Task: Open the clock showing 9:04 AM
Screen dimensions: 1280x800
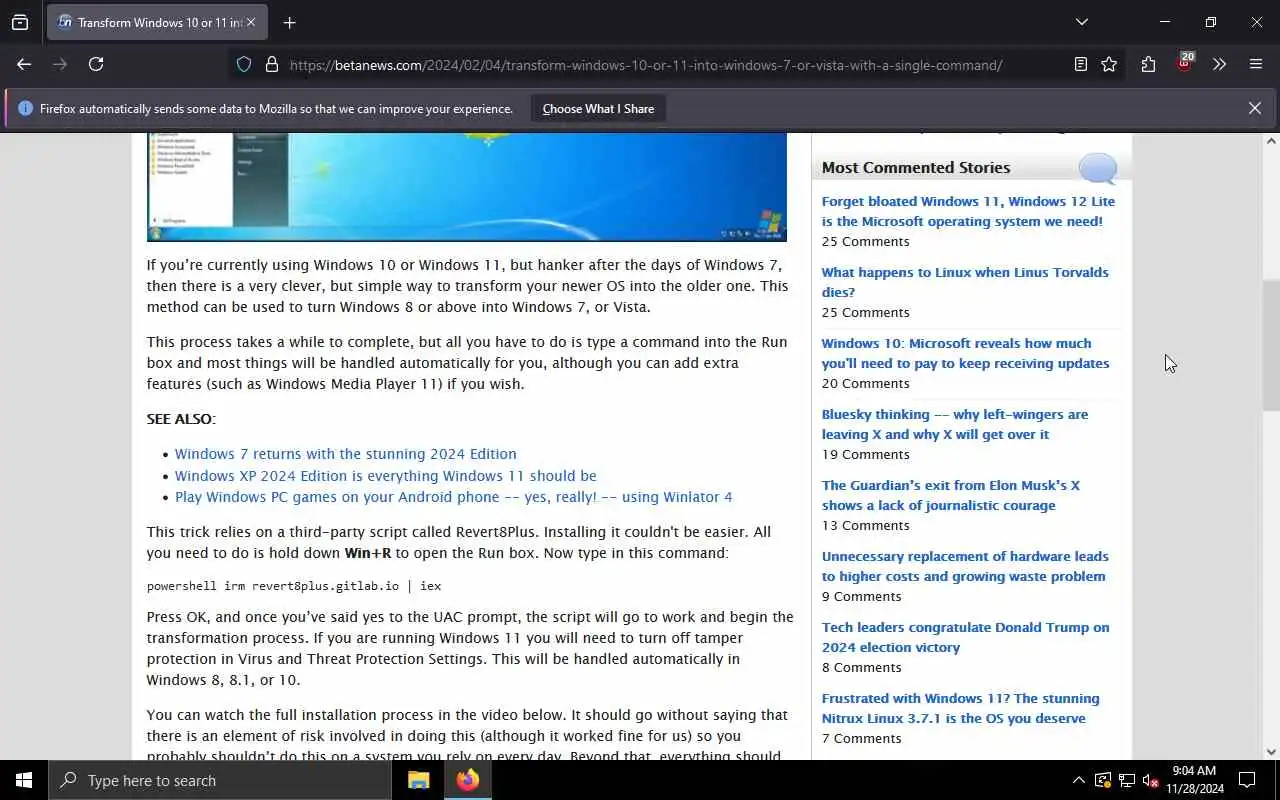Action: point(1194,780)
